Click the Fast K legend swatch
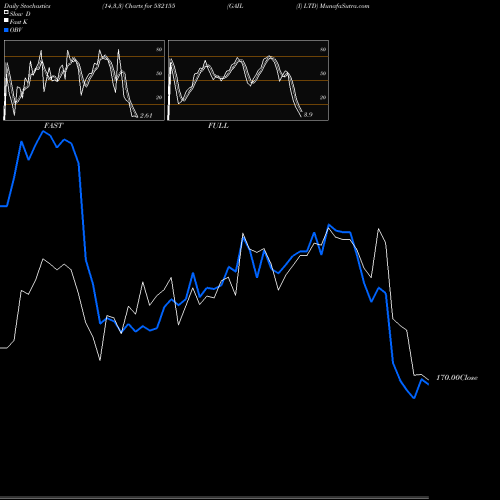The width and height of the screenshot is (500, 500). pos(6,20)
